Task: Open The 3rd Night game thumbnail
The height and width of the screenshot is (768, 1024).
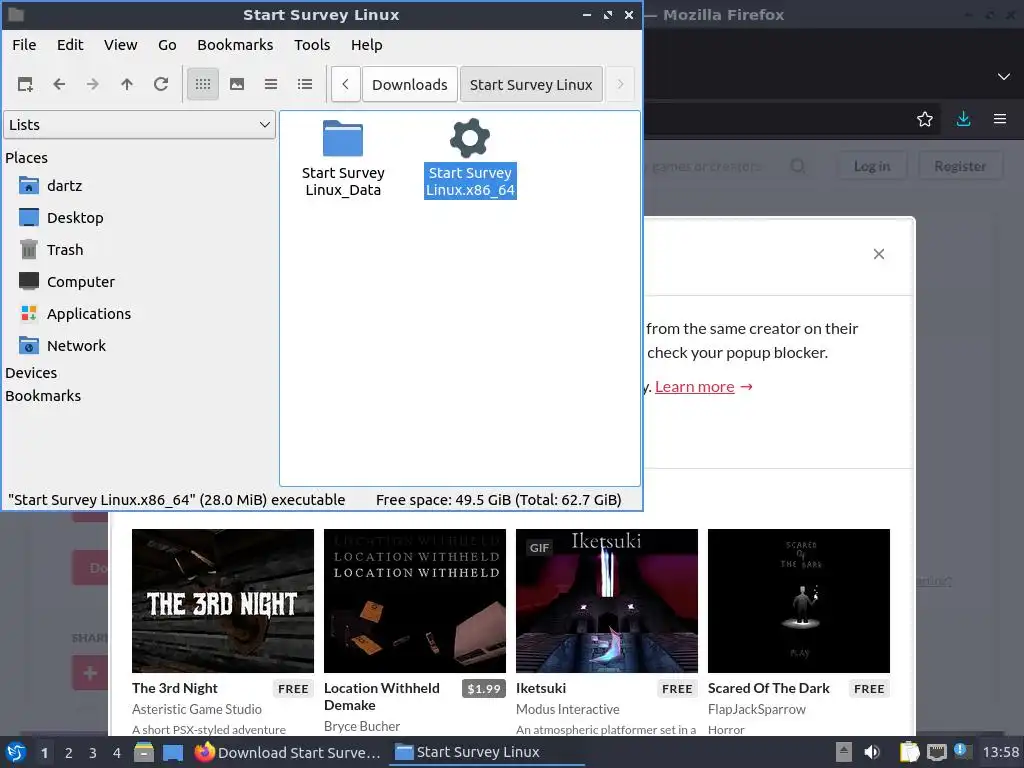Action: [223, 601]
